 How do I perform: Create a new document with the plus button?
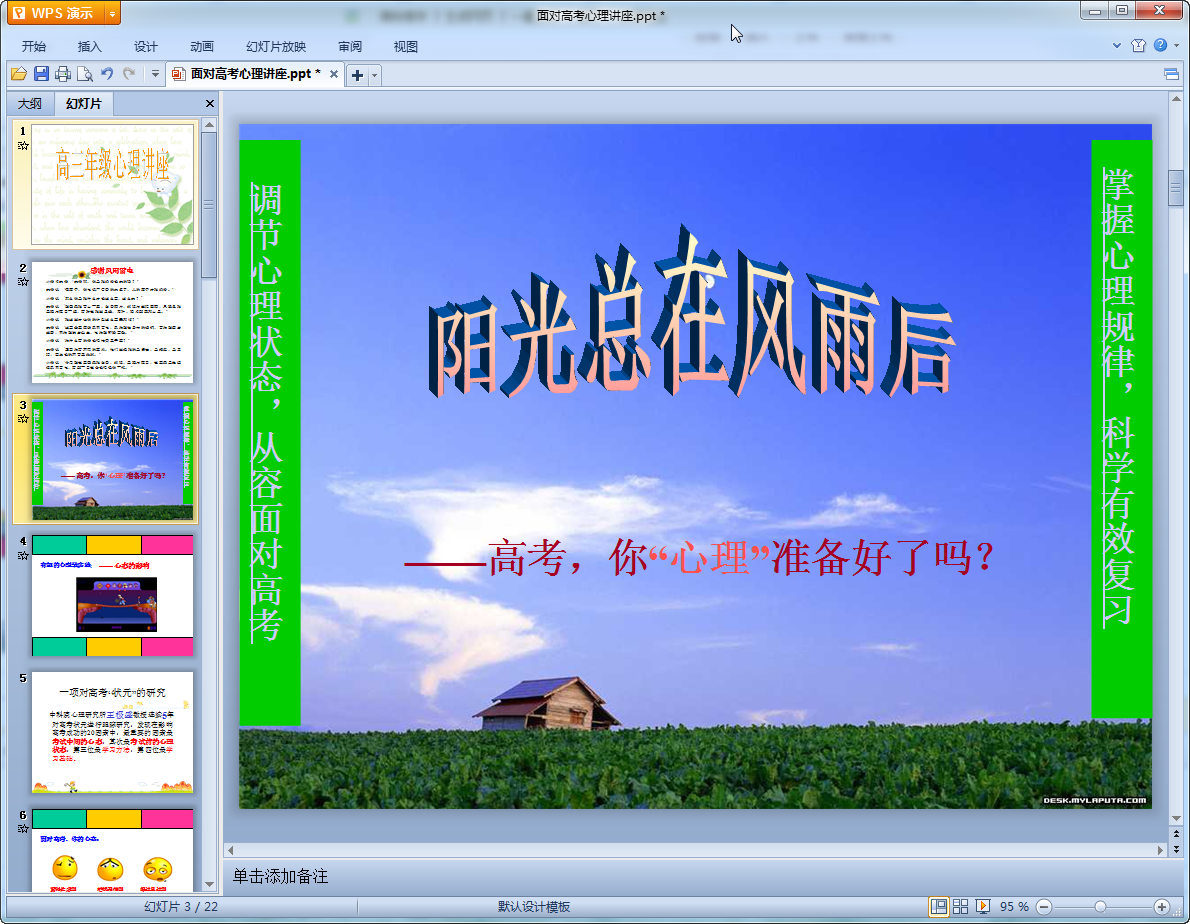pyautogui.click(x=357, y=74)
